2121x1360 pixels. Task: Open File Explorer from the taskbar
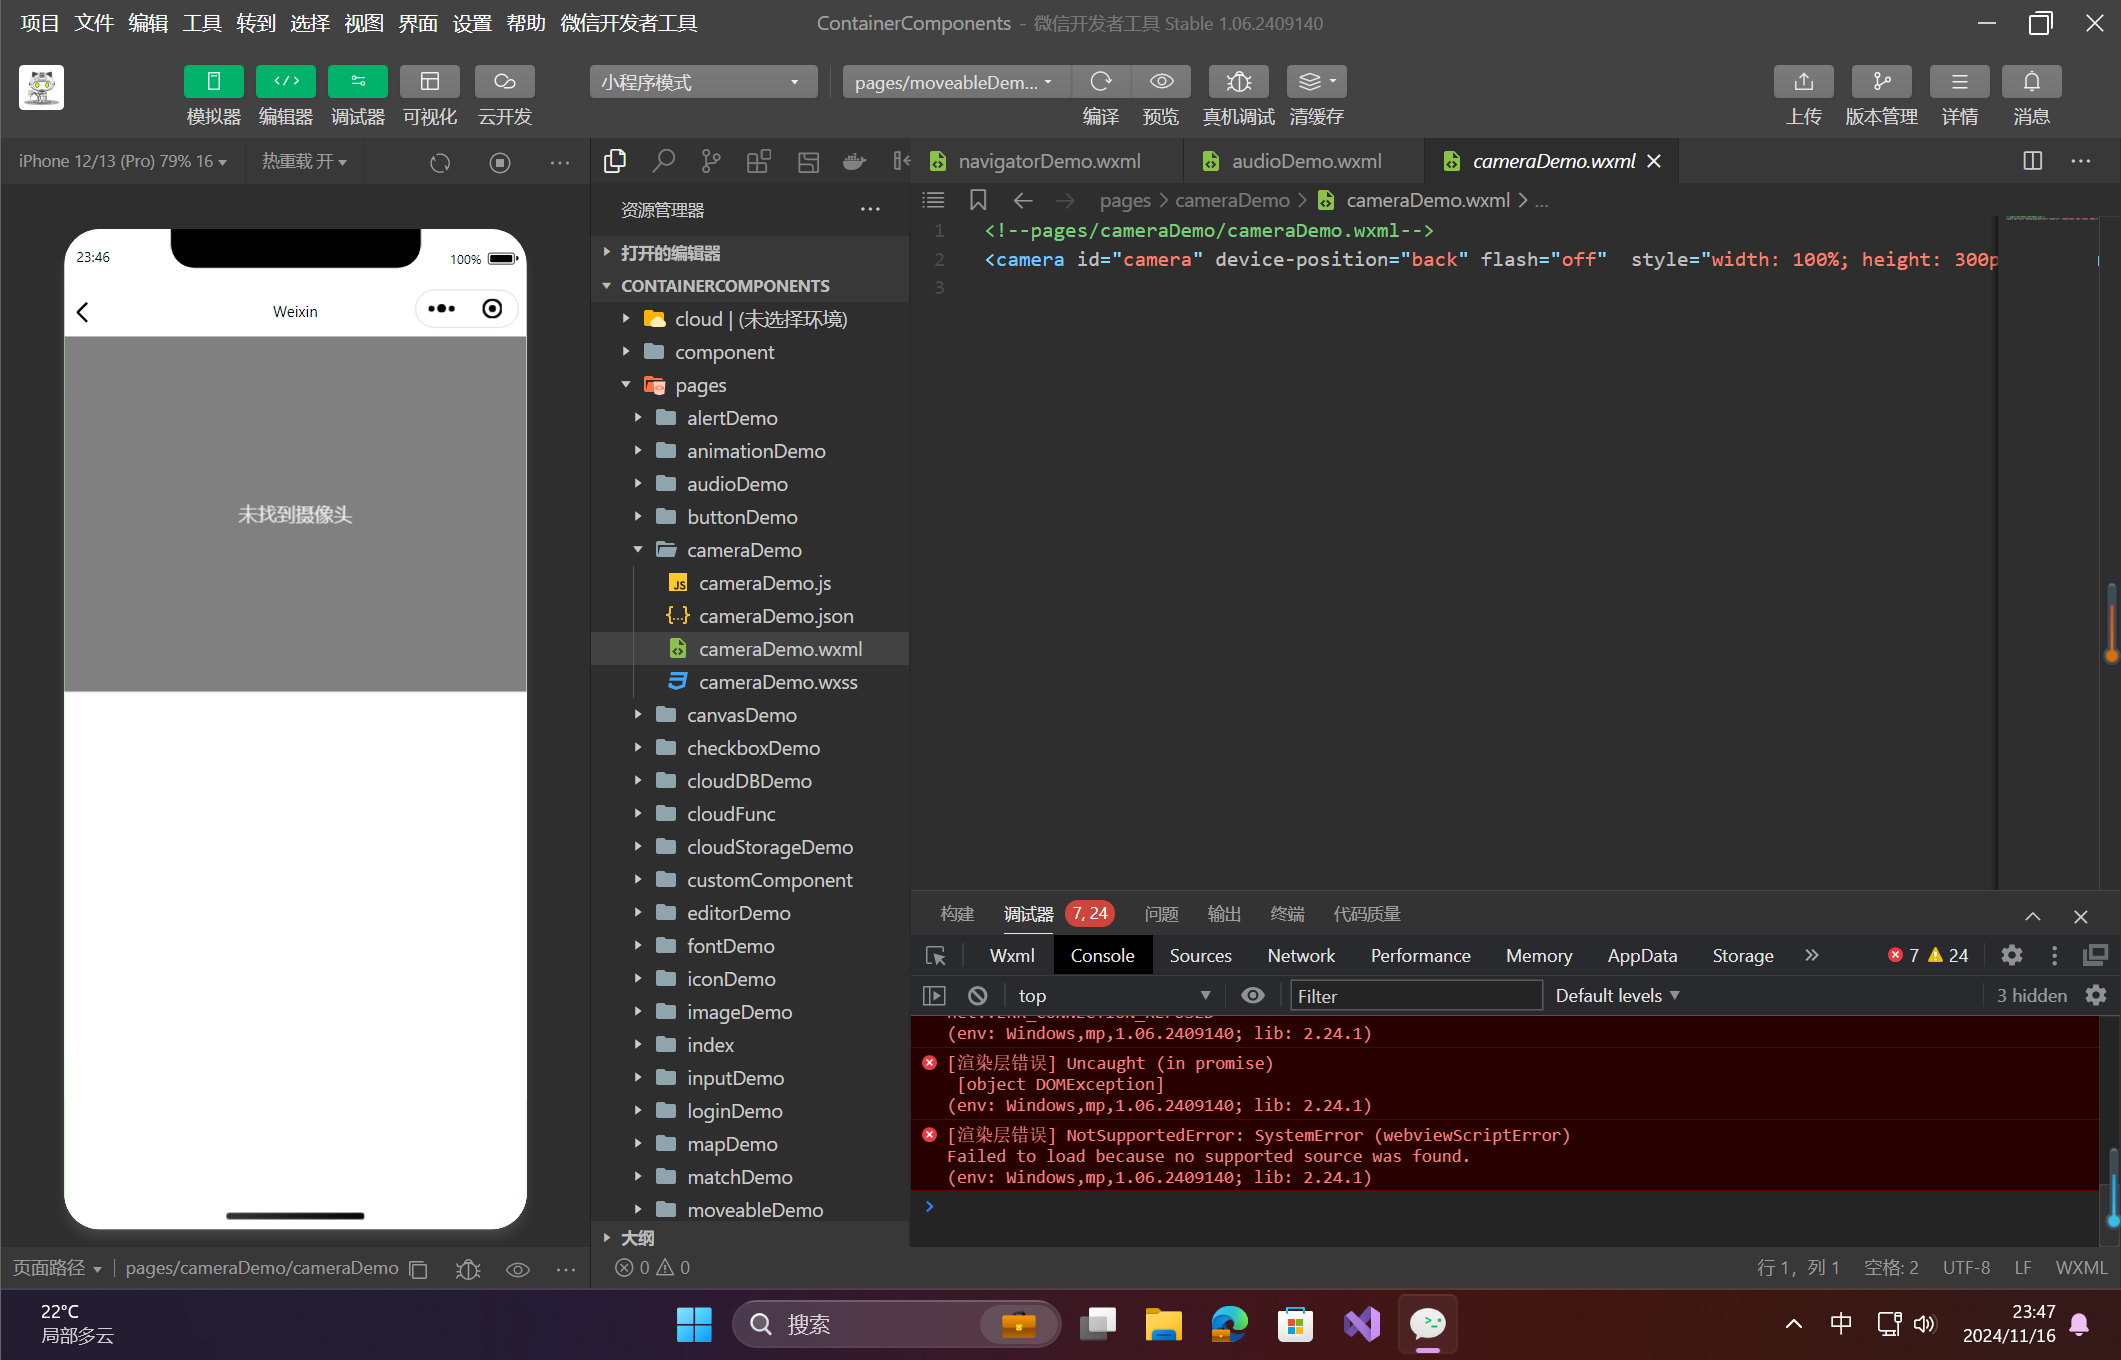pos(1162,1325)
